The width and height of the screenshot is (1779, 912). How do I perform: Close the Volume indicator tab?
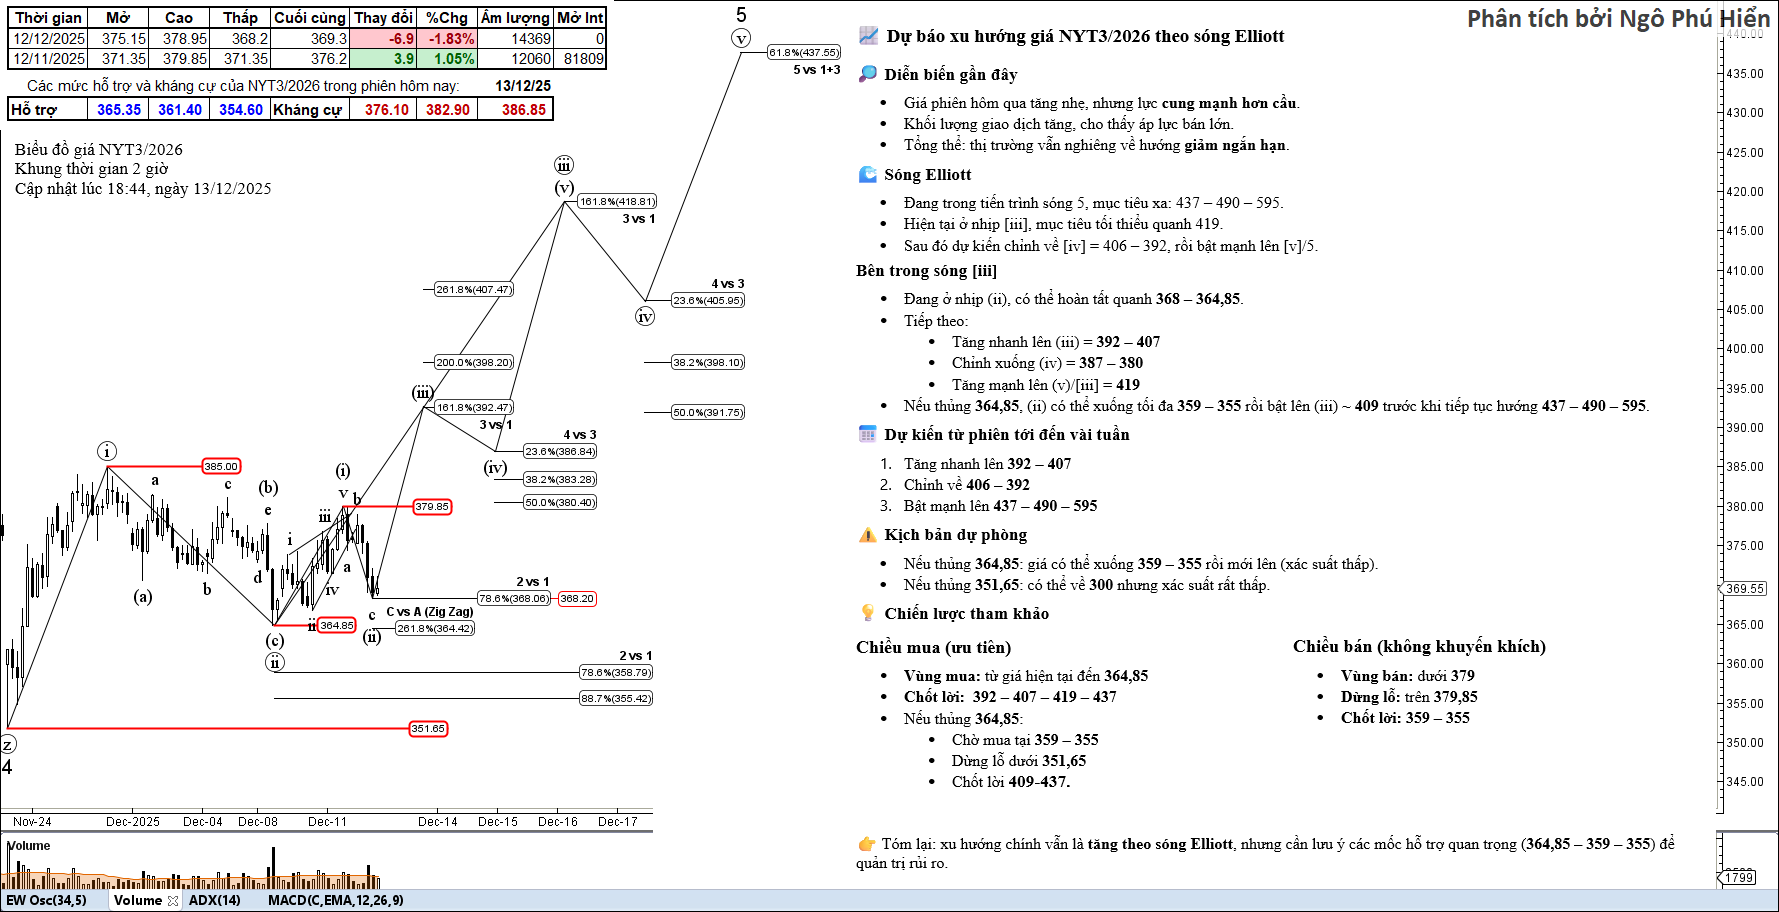tap(173, 901)
